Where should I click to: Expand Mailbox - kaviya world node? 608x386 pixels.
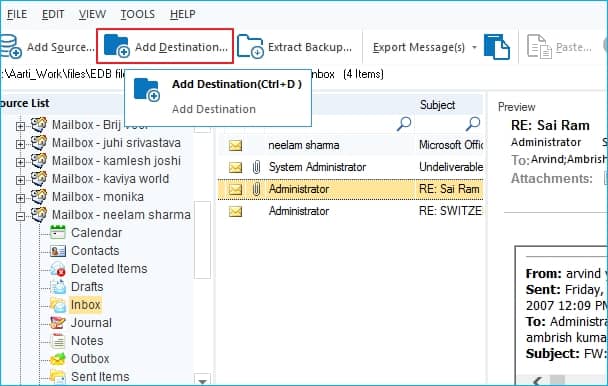(20, 180)
